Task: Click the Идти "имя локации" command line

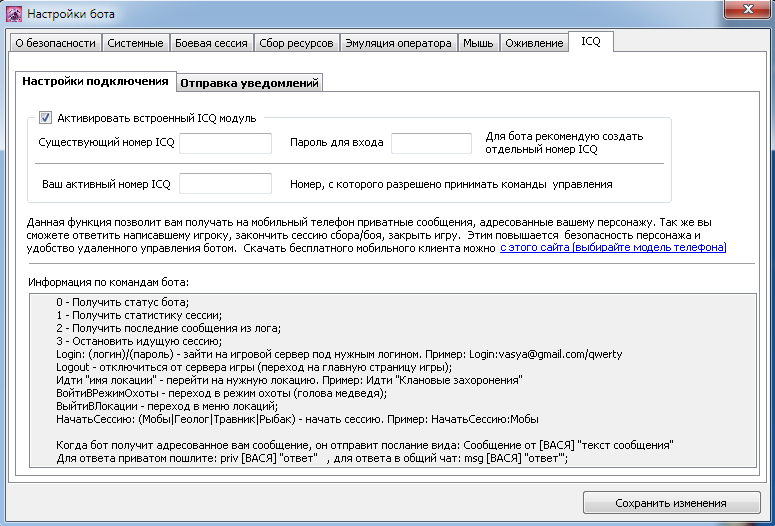Action: pyautogui.click(x=290, y=380)
